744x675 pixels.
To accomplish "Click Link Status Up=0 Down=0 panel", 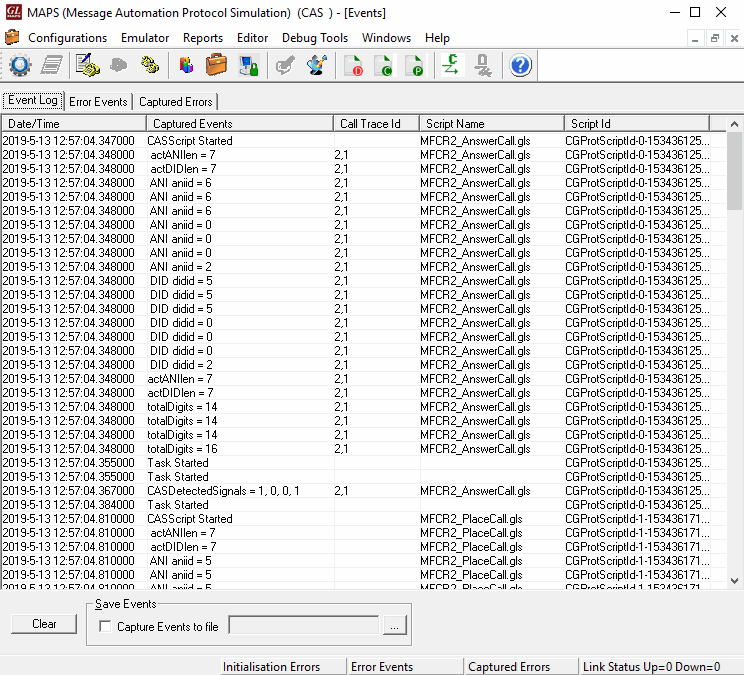I will coord(660,666).
